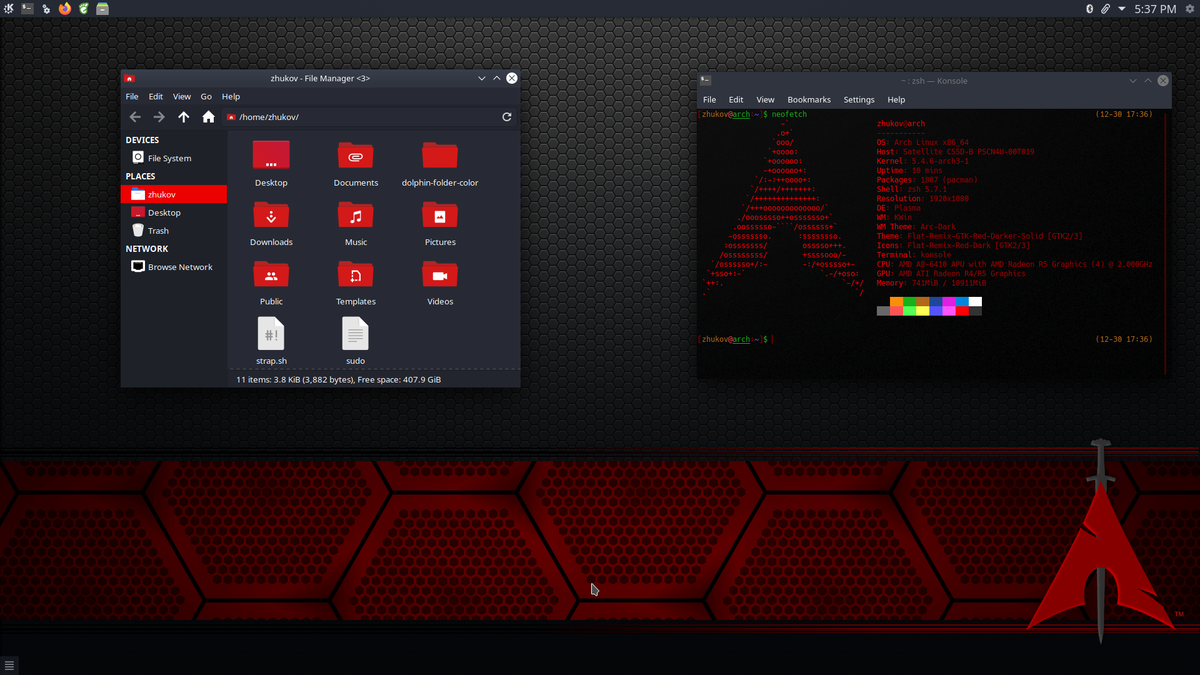
Task: Click the Bluetooth icon in the system tray
Action: [x=1090, y=8]
